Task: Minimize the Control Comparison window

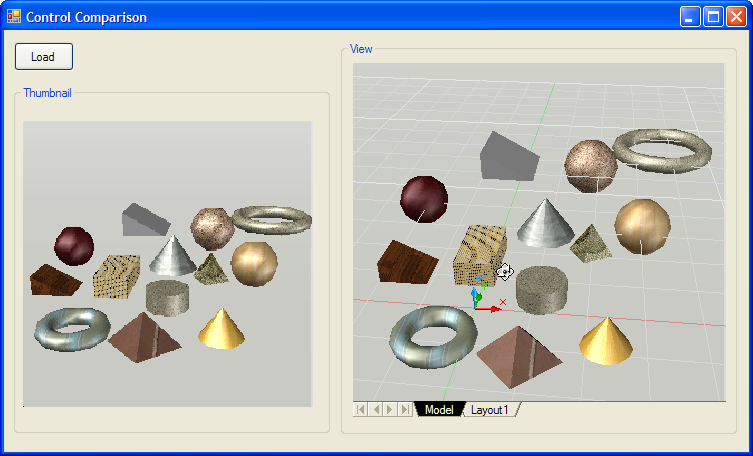Action: point(690,17)
